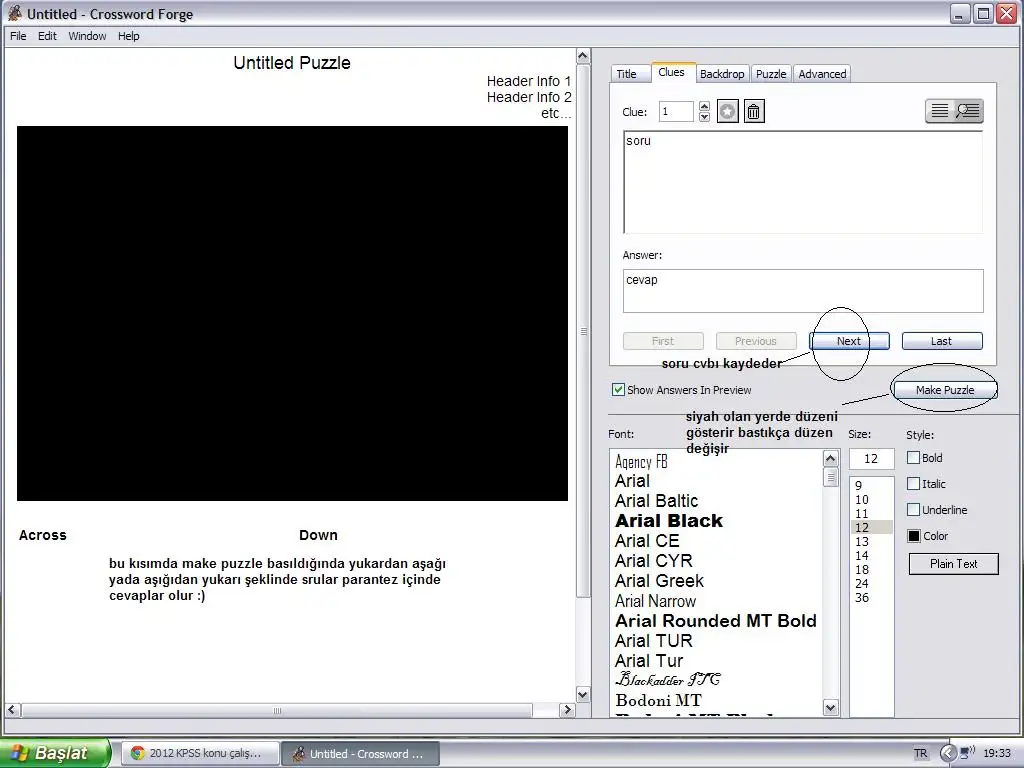The width and height of the screenshot is (1024, 768).
Task: Select Arial Rounded MT Bold font
Action: point(716,620)
